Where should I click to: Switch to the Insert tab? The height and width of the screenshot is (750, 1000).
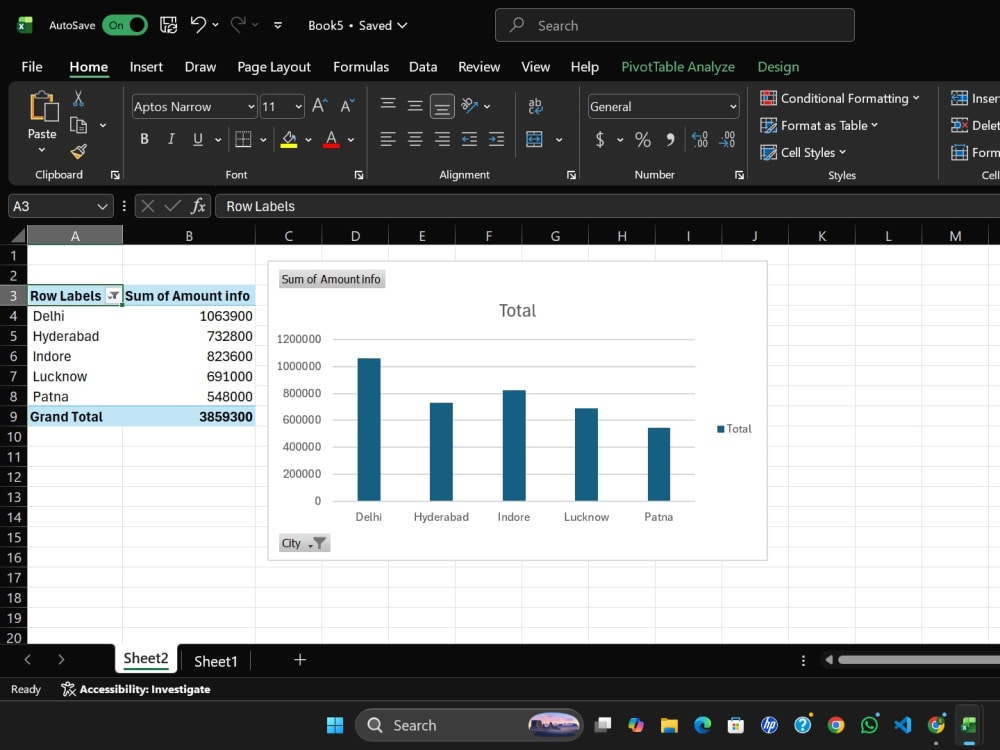click(x=146, y=67)
